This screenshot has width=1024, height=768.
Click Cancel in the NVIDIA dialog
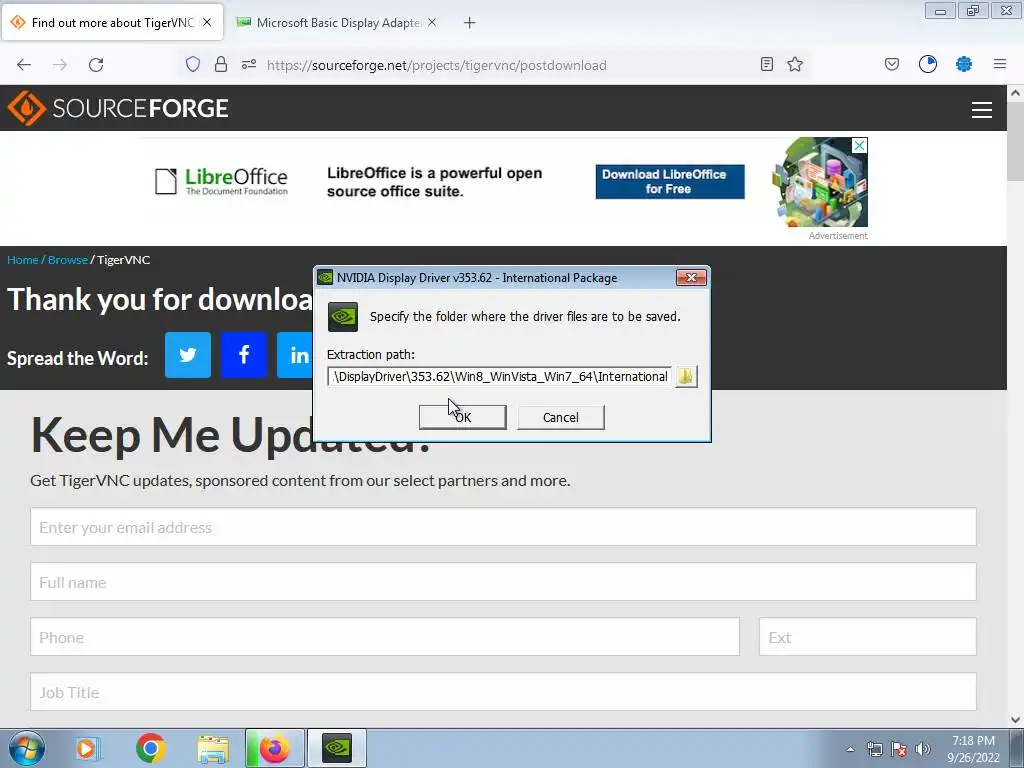click(x=560, y=417)
